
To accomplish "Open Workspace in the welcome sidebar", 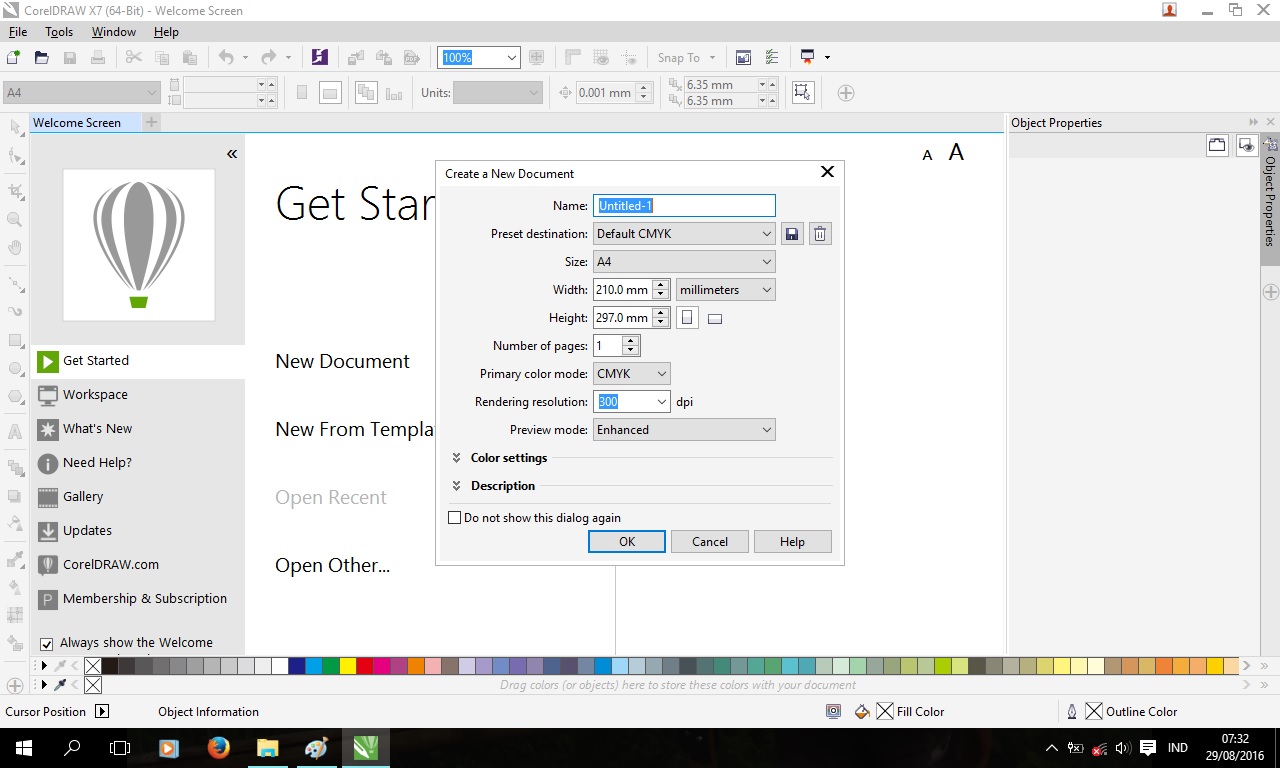I will pos(138,395).
